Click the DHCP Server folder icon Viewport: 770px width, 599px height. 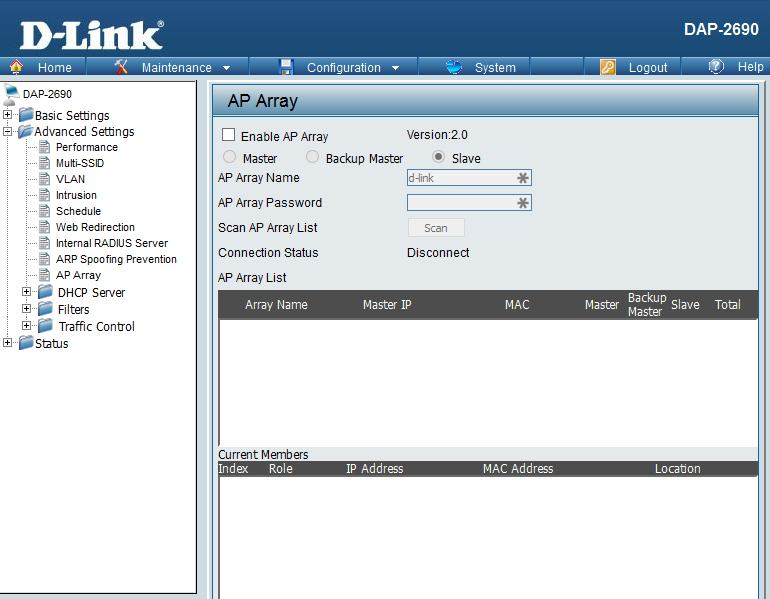pos(46,292)
